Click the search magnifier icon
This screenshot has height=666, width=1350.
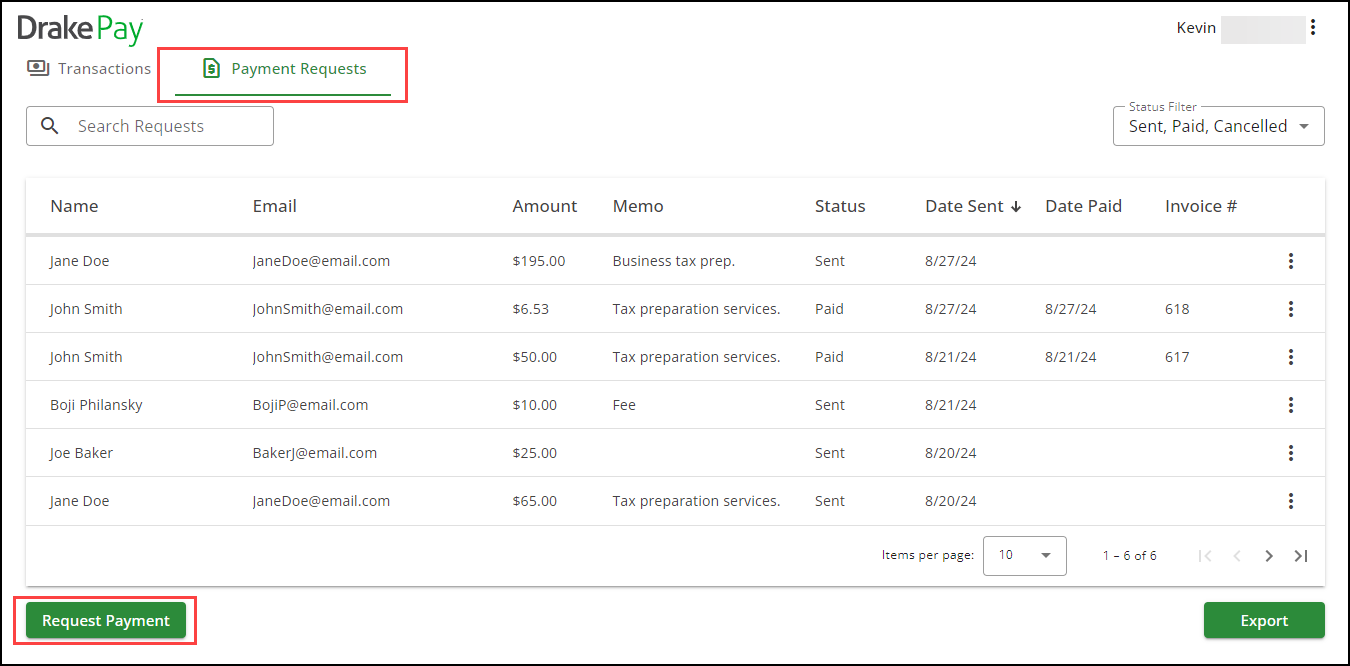pos(50,125)
